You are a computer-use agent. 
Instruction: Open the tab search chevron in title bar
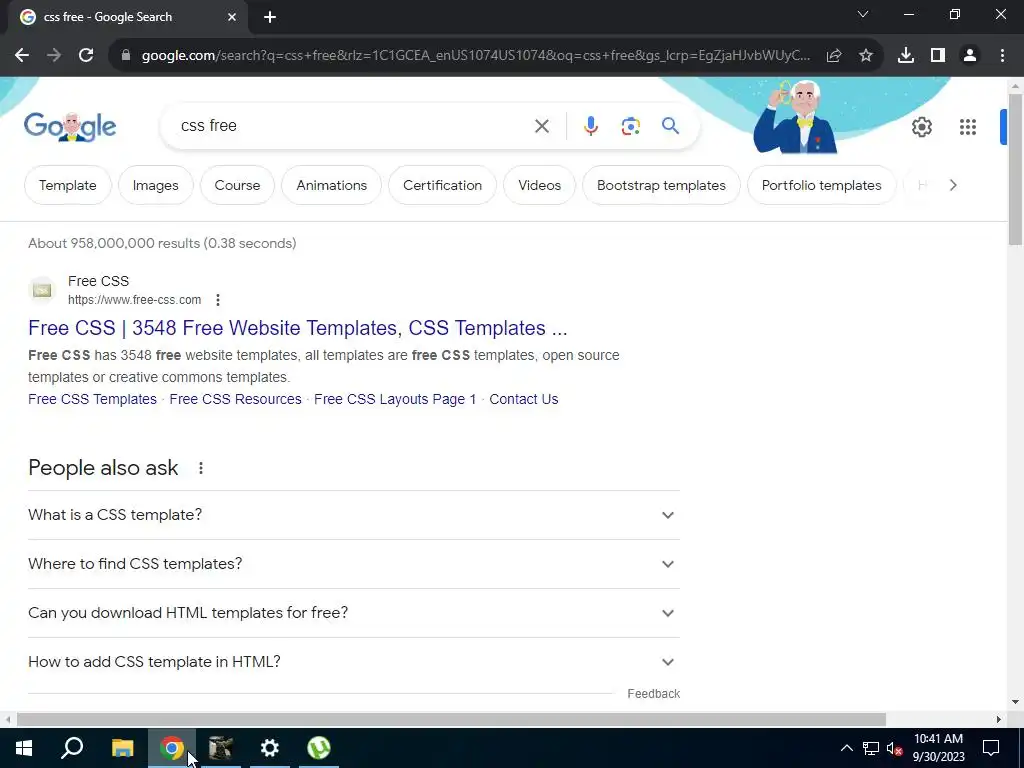863,14
